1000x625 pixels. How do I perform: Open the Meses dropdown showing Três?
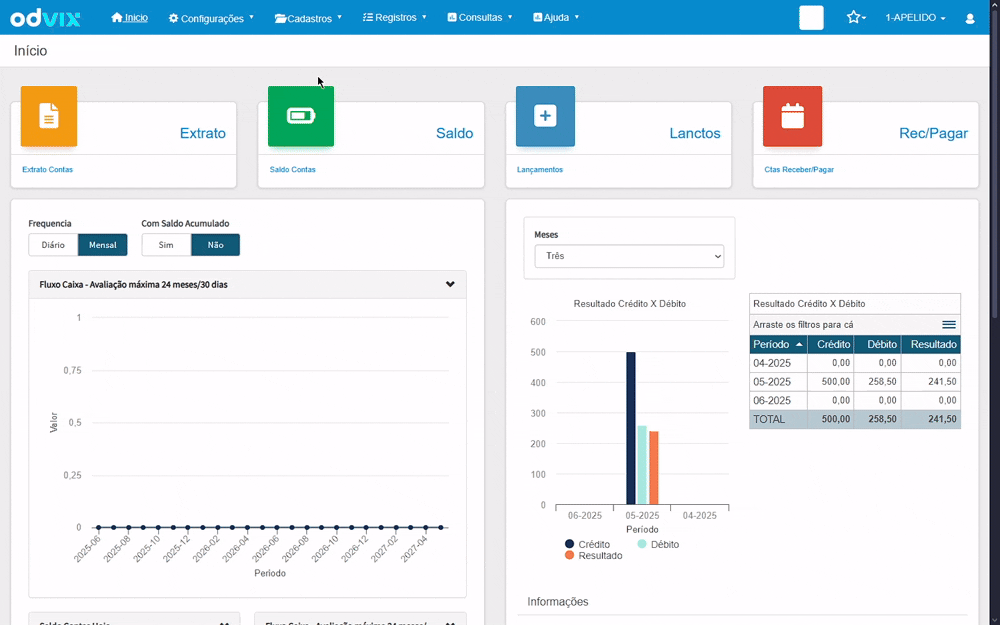pyautogui.click(x=629, y=256)
